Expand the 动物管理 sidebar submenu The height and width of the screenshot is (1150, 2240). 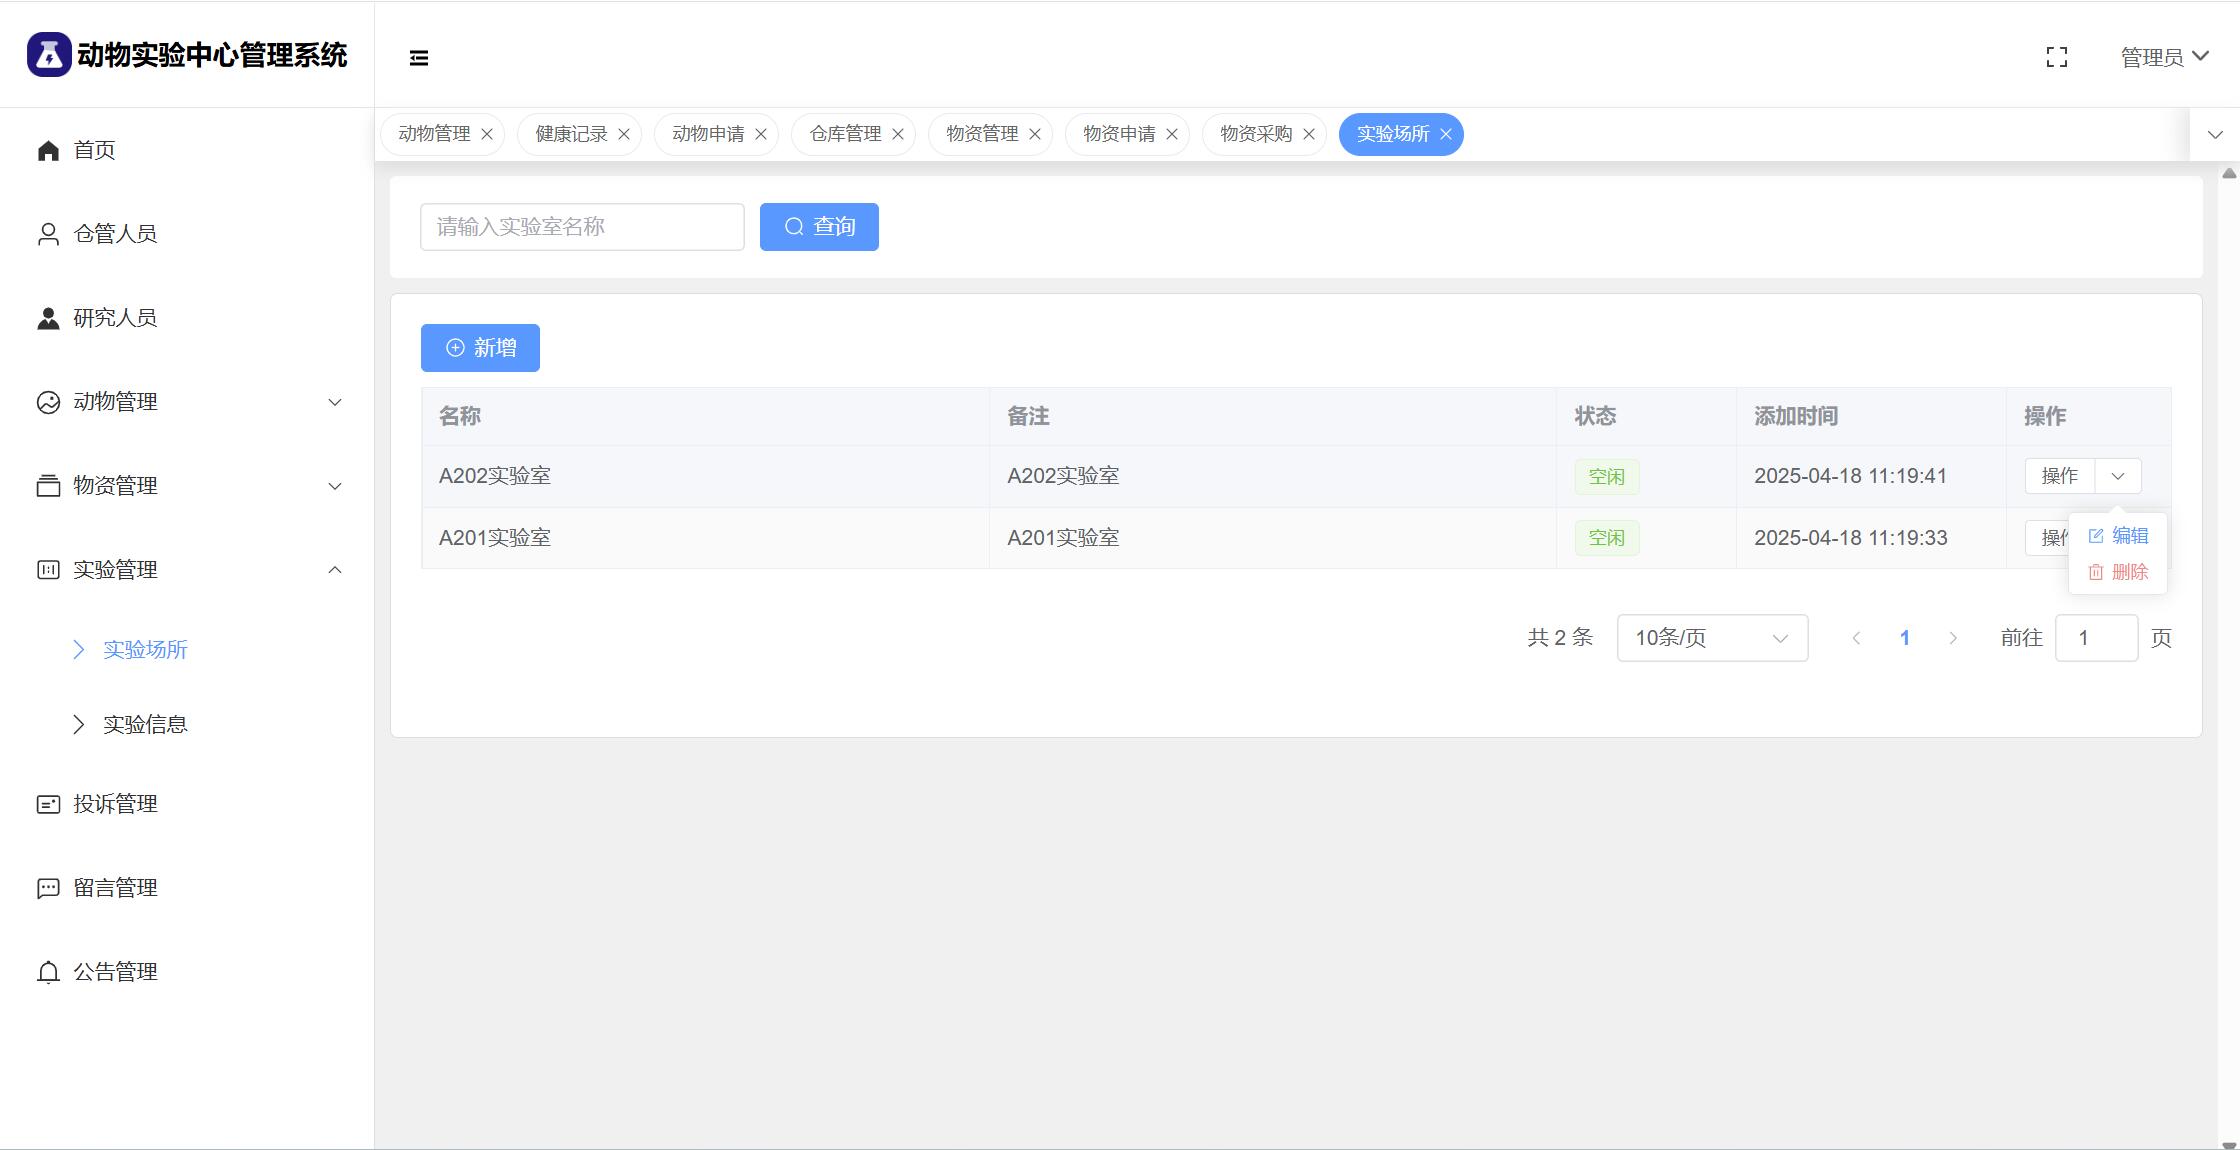(335, 402)
